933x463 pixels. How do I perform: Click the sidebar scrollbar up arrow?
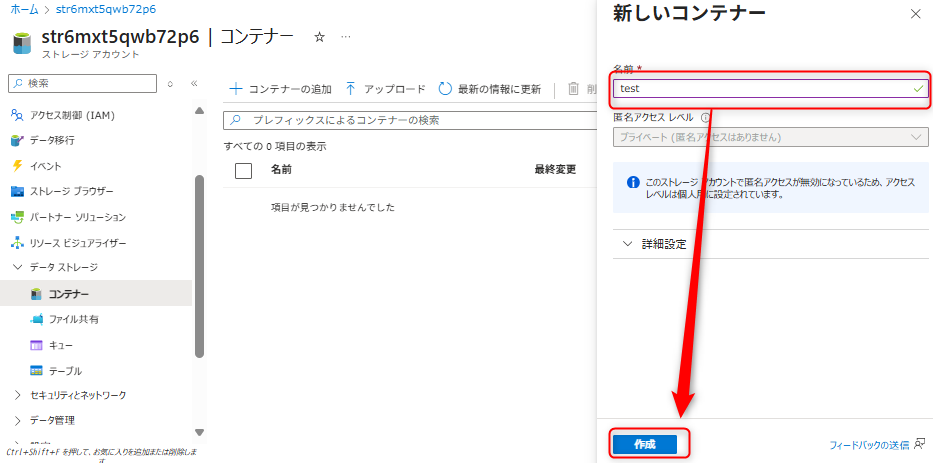(199, 110)
